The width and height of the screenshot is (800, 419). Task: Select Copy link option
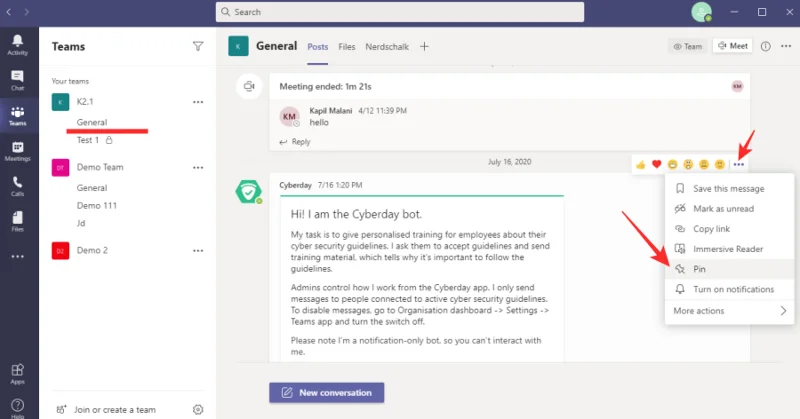[x=730, y=229]
